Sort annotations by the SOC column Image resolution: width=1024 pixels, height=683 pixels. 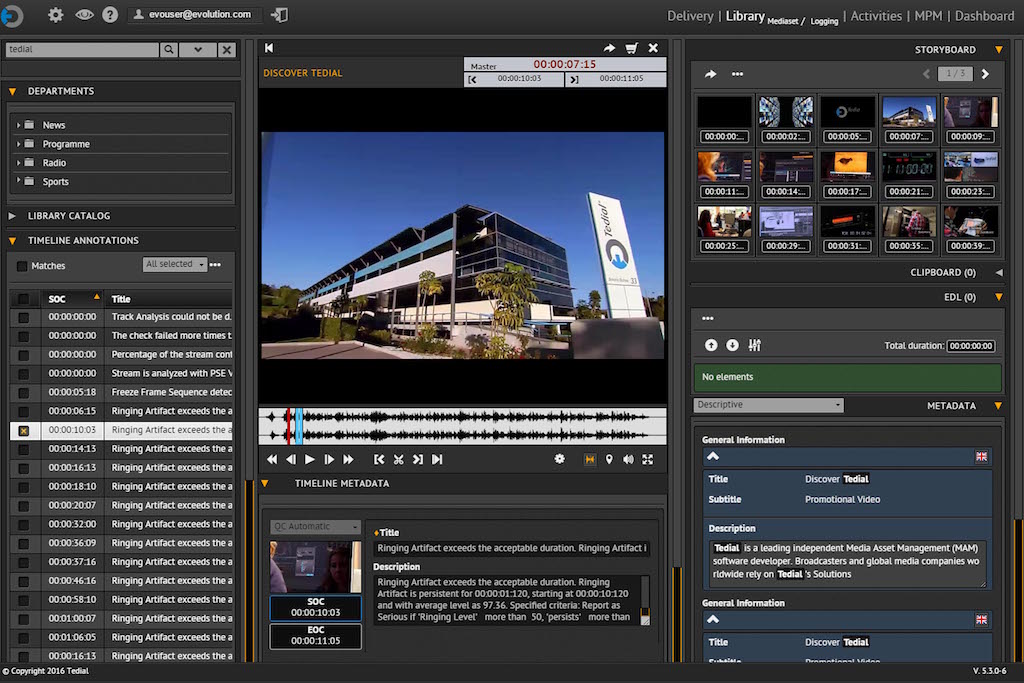pos(72,299)
